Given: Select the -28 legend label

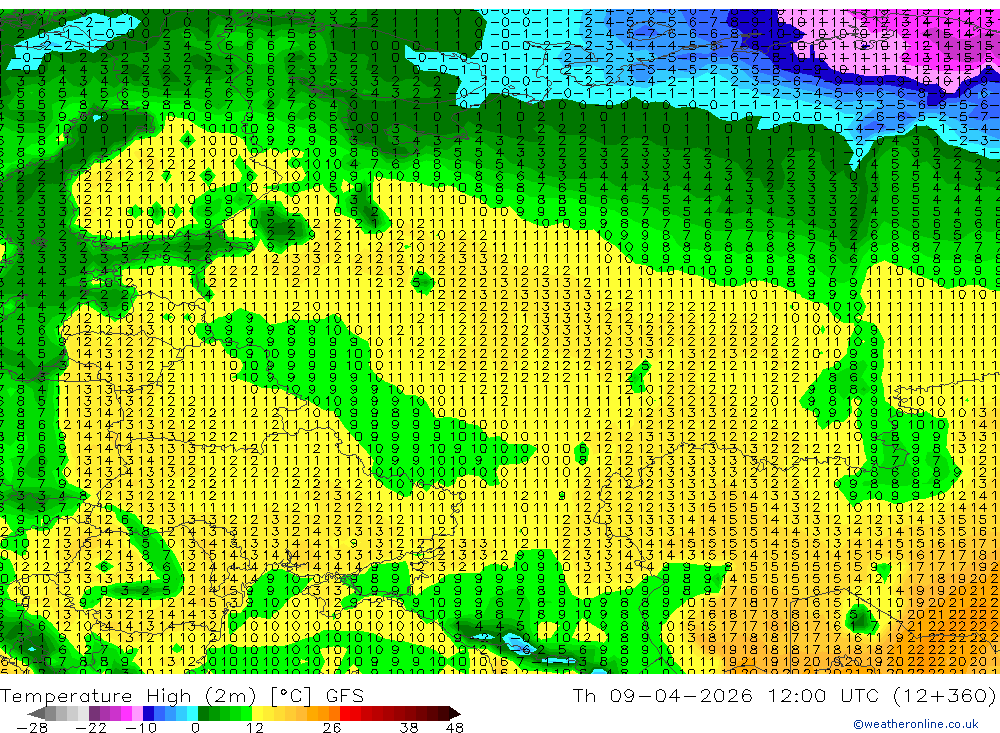Looking at the screenshot, I should [x=32, y=728].
